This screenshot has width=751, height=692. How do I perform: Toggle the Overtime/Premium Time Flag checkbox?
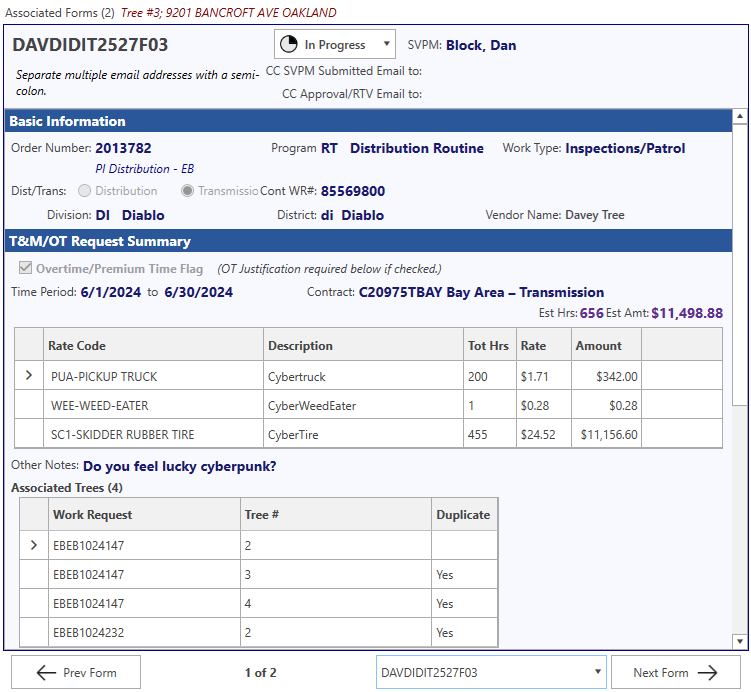24,269
